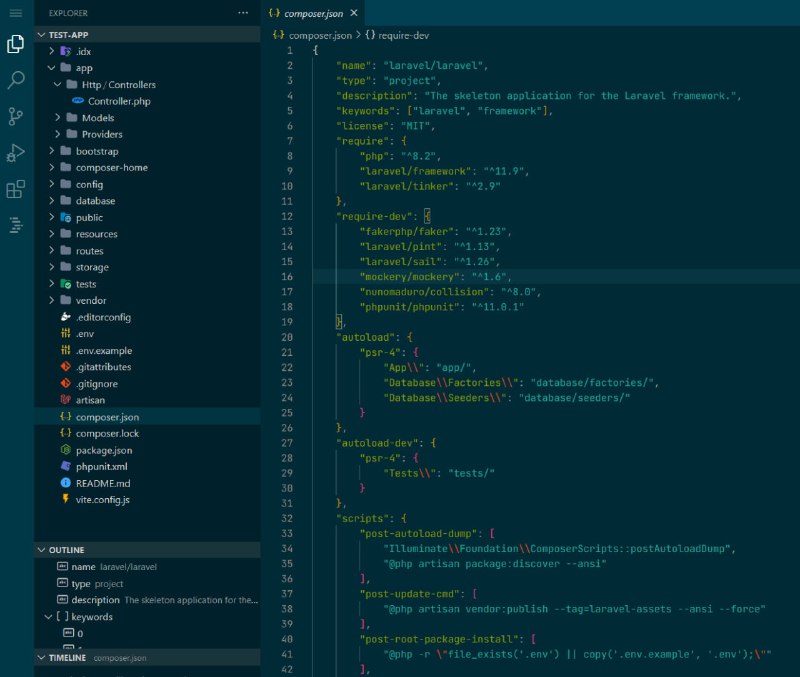Open the .editorconfig file
Image resolution: width=800 pixels, height=677 pixels.
(147, 317)
